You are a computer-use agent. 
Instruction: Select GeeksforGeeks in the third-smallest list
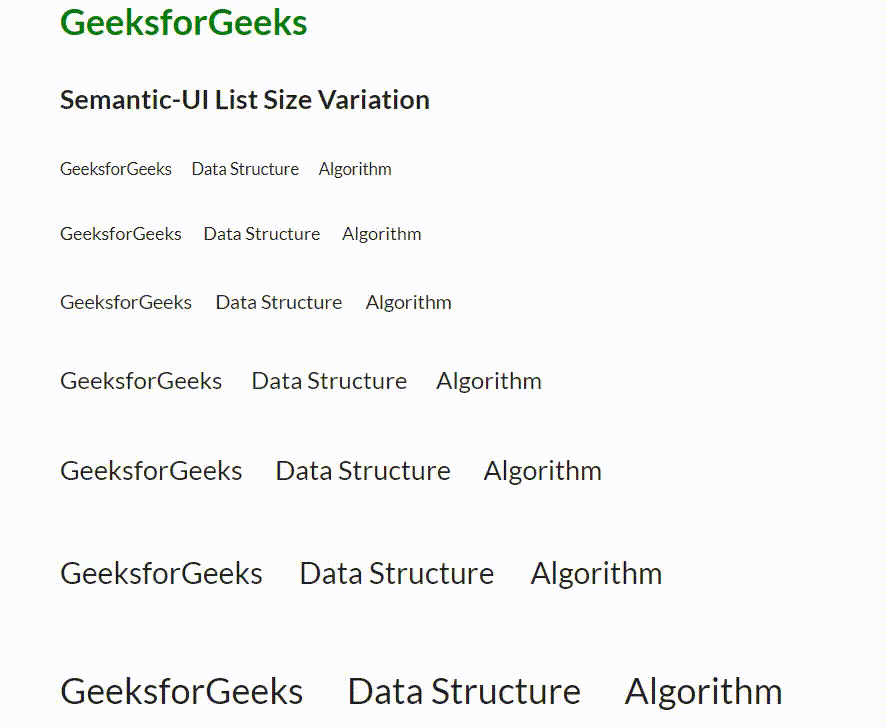coord(126,302)
